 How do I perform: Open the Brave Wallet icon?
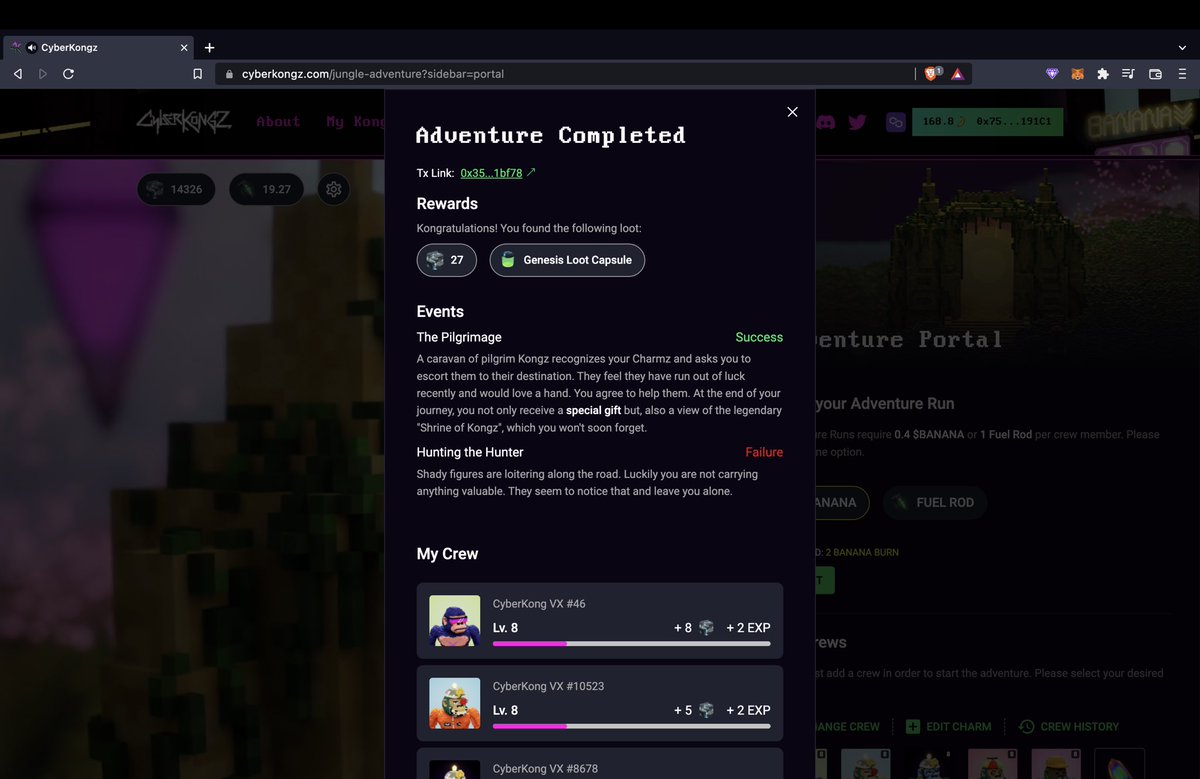pyautogui.click(x=1155, y=74)
